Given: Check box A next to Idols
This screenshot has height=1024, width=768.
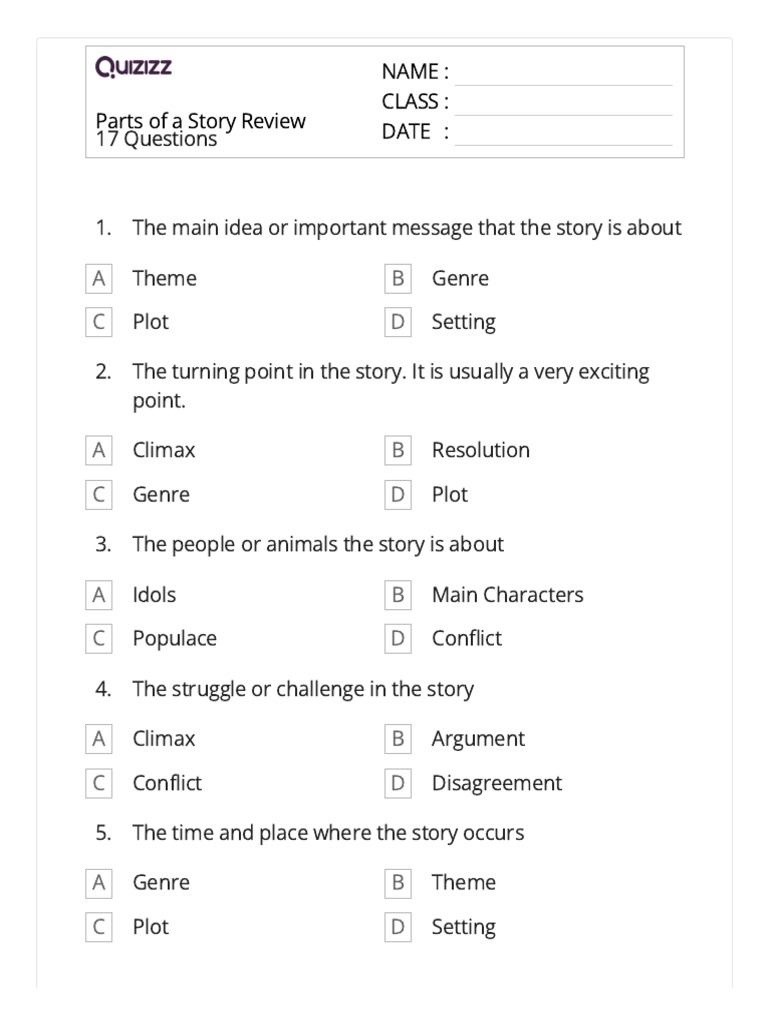Looking at the screenshot, I should pos(98,594).
